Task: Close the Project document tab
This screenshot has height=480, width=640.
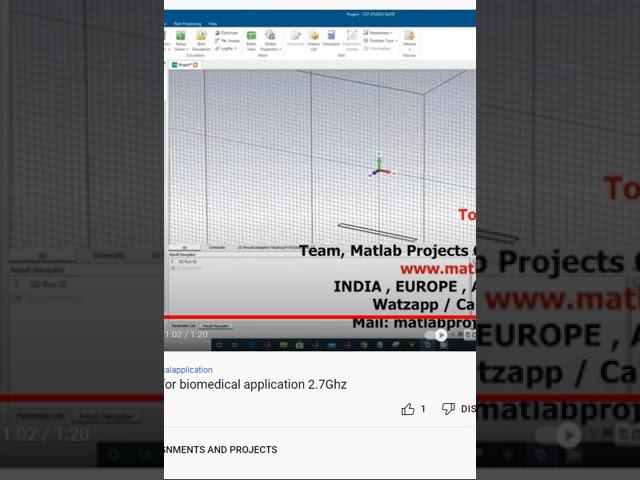Action: coord(196,64)
